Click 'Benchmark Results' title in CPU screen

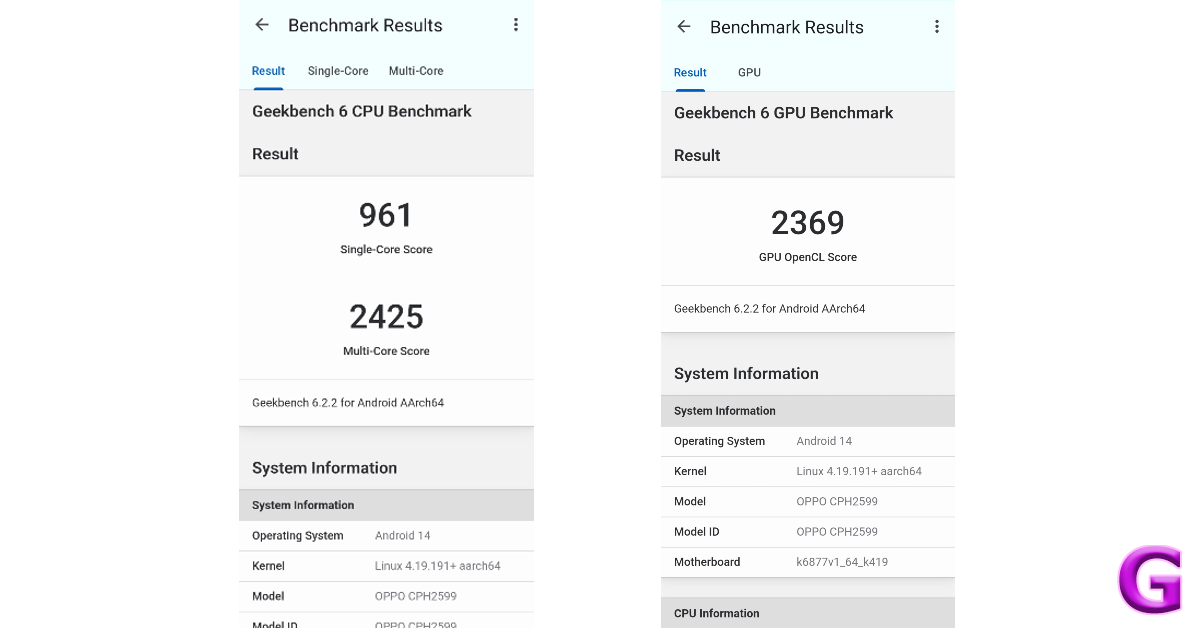[x=365, y=25]
